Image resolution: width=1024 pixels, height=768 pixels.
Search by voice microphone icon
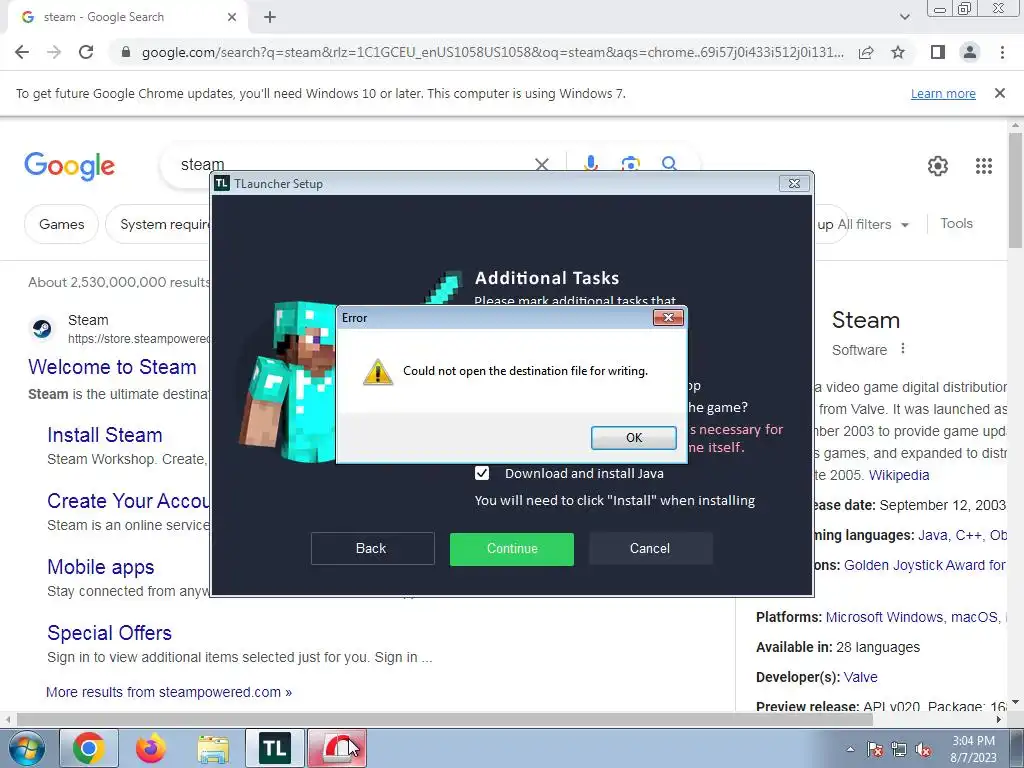[x=591, y=163]
